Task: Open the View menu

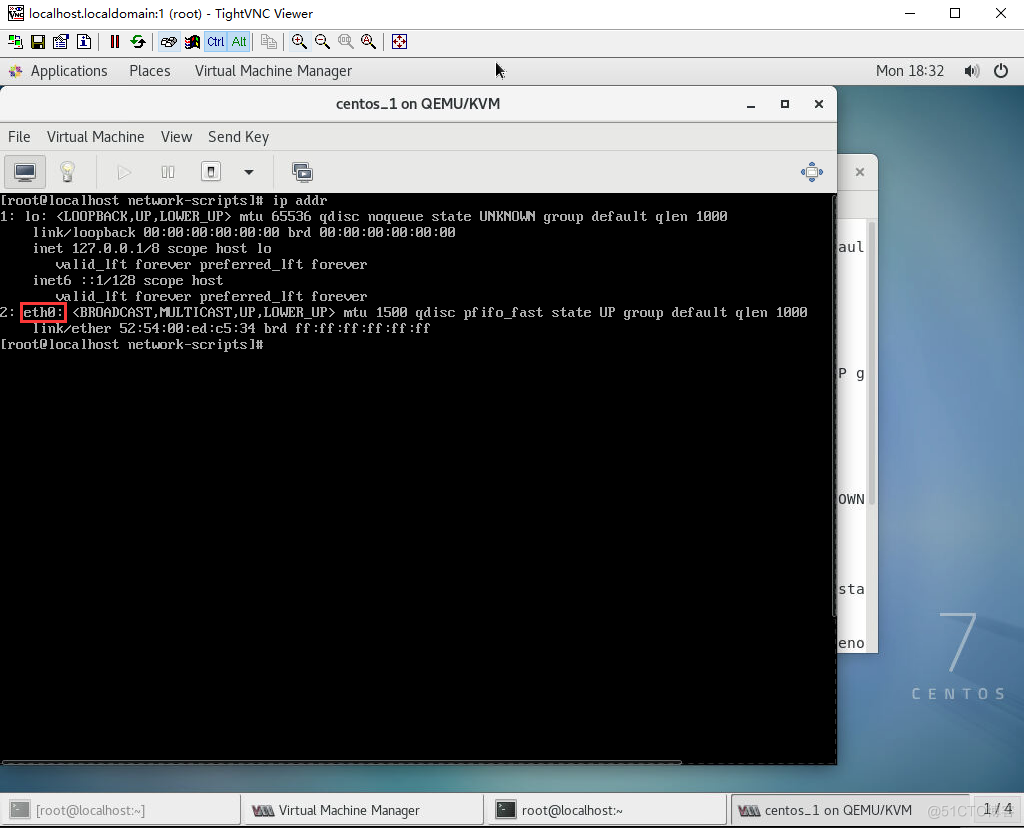Action: [176, 136]
